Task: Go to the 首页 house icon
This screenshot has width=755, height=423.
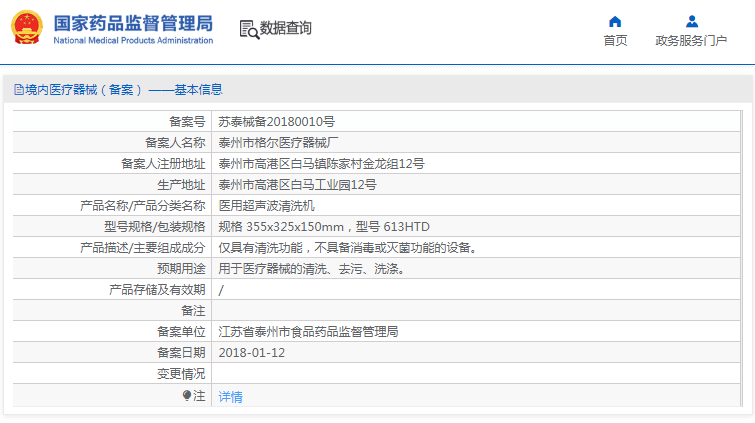Action: coord(615,22)
